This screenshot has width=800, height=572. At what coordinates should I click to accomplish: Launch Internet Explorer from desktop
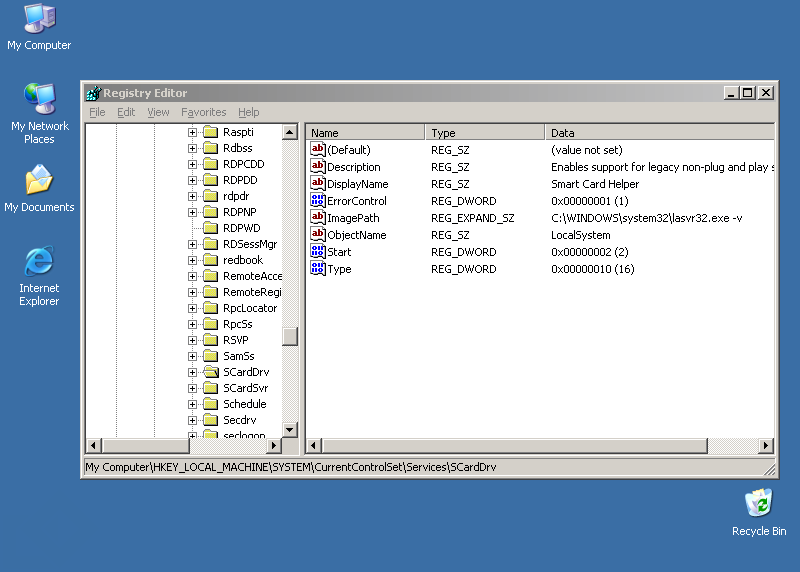point(39,276)
